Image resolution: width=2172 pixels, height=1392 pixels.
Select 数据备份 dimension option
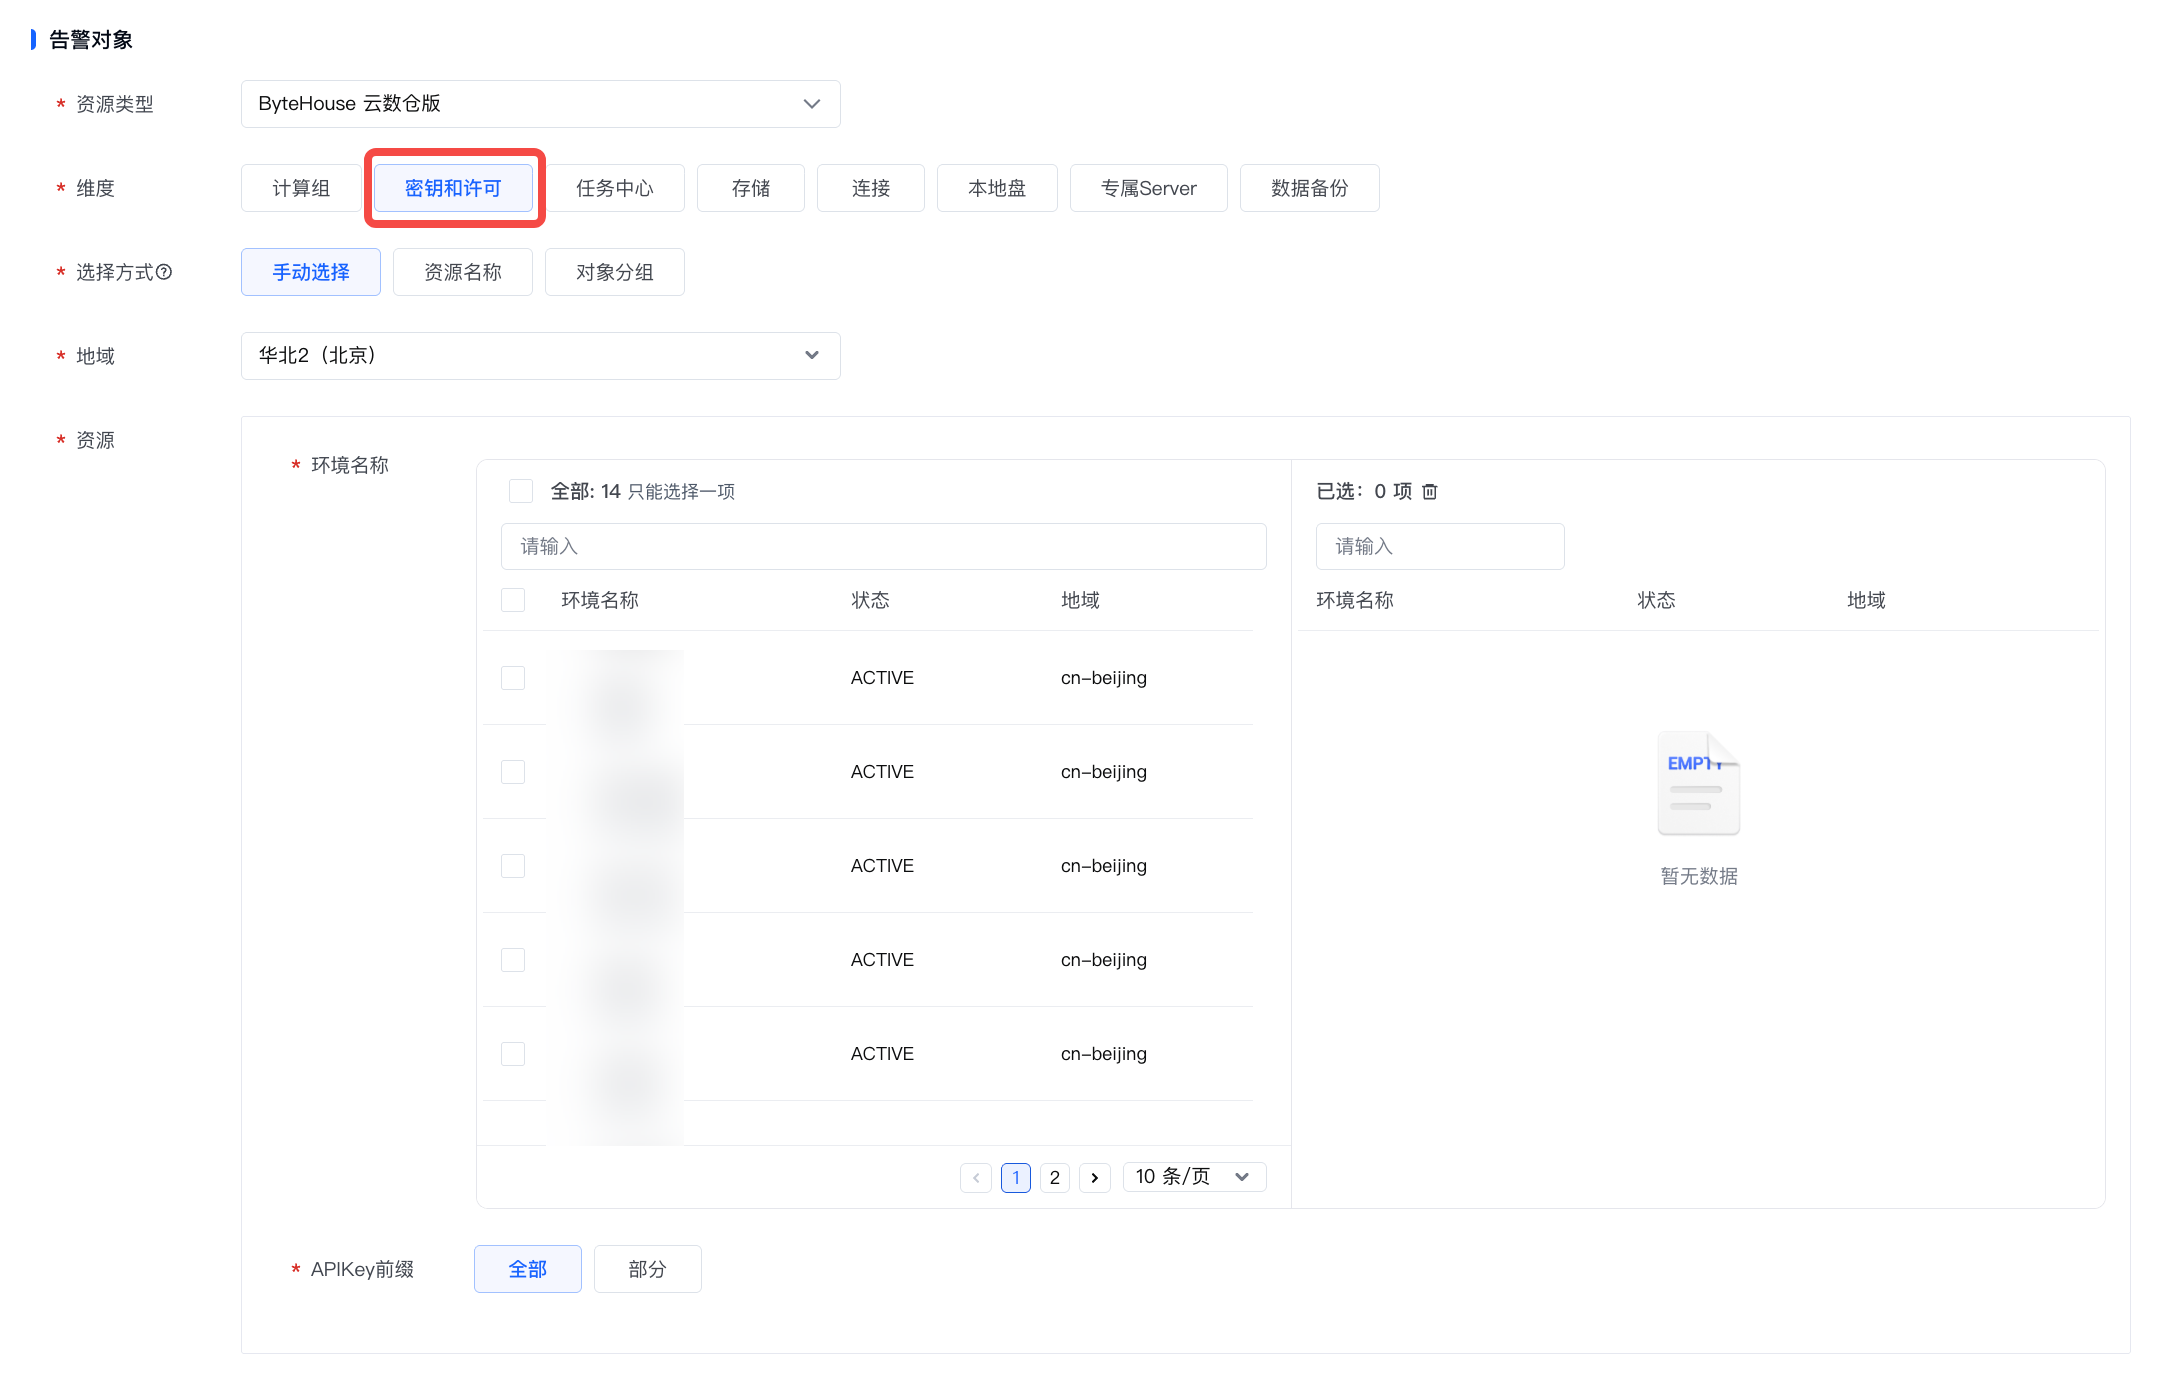pyautogui.click(x=1309, y=188)
